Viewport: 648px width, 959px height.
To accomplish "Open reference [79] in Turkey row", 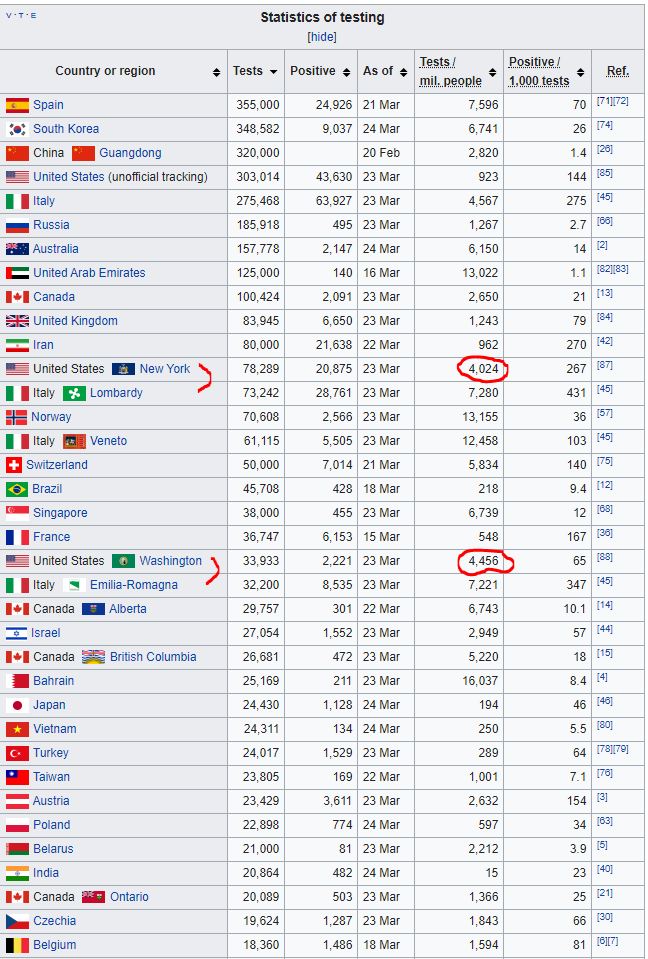I will pos(620,749).
